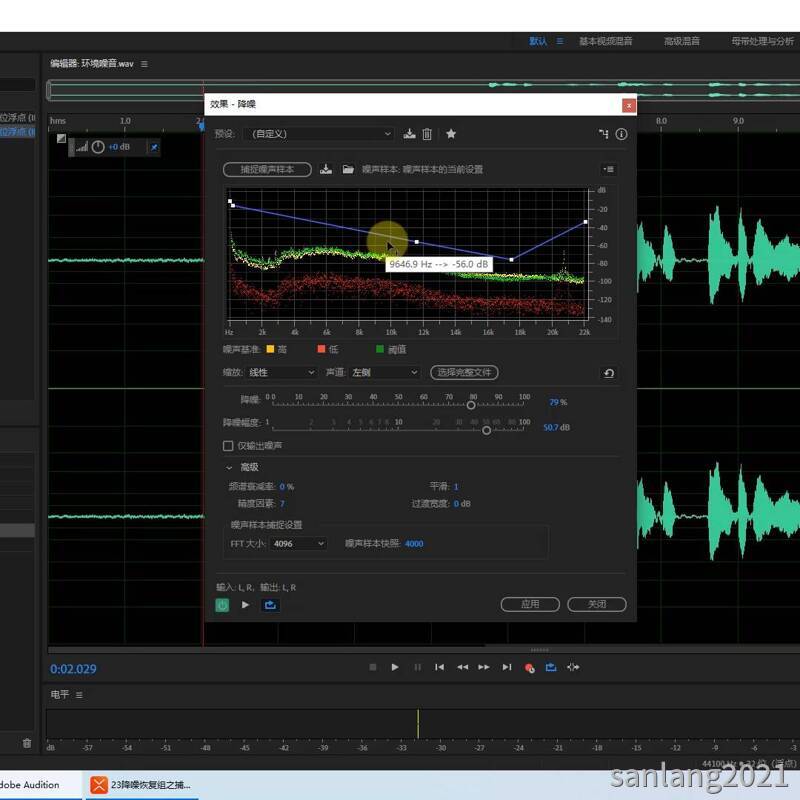This screenshot has width=800, height=800.
Task: Open the 缩放 dropdown set to 线性
Action: point(281,372)
